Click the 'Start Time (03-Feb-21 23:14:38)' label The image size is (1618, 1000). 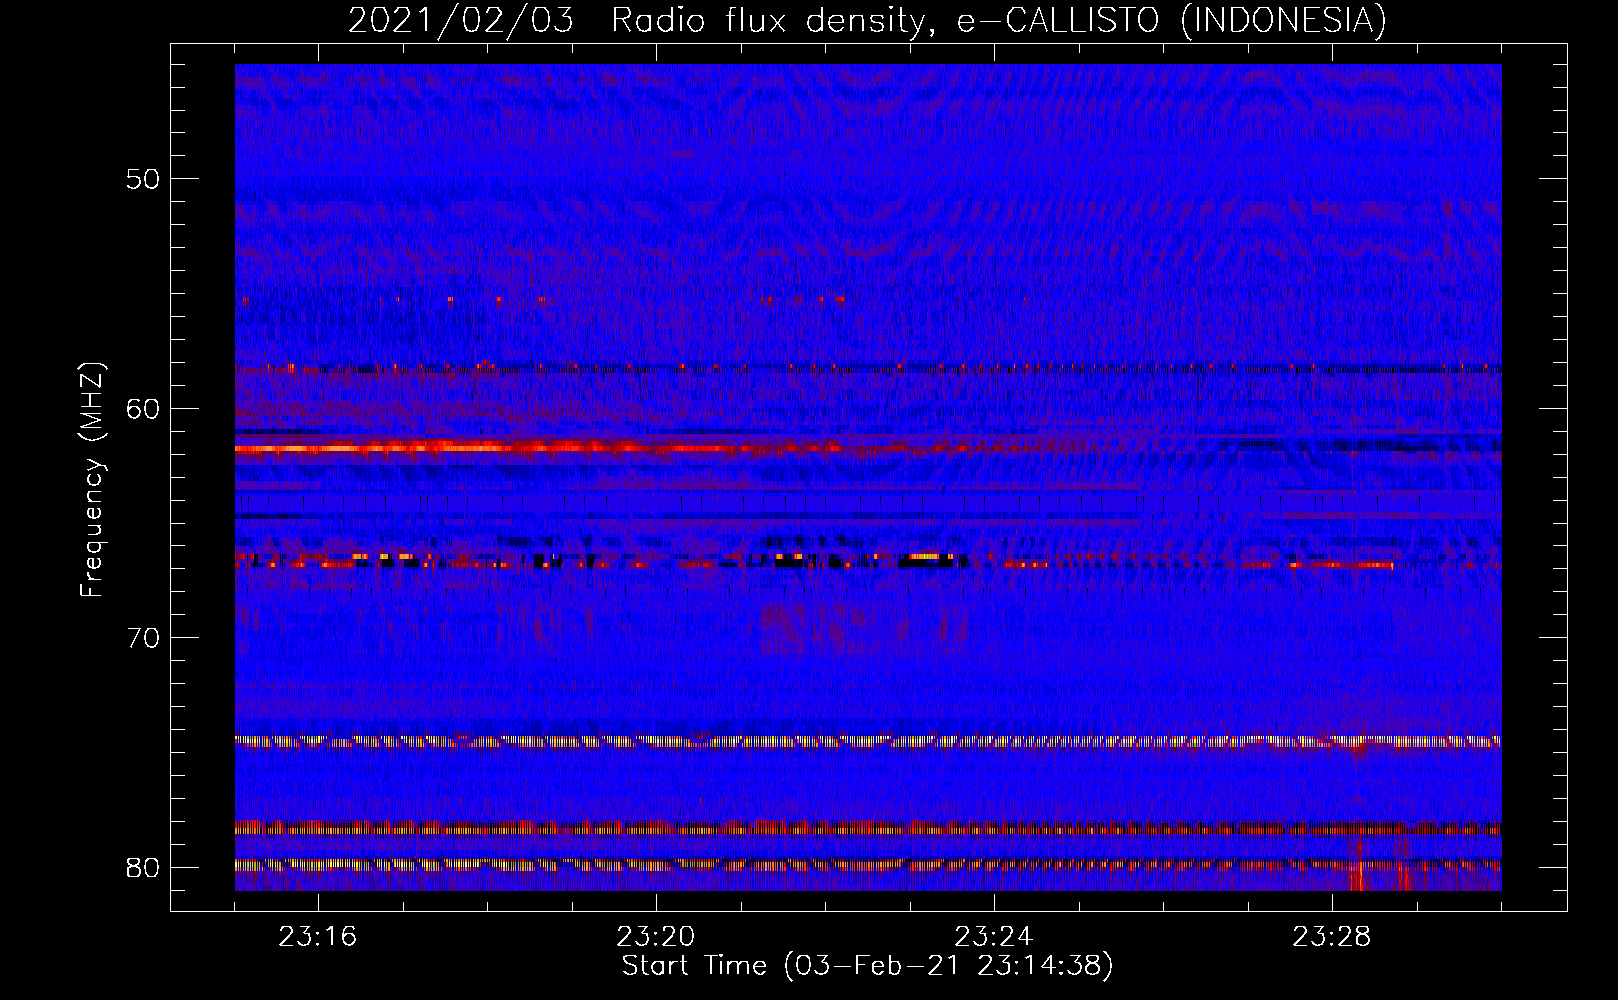coord(867,966)
